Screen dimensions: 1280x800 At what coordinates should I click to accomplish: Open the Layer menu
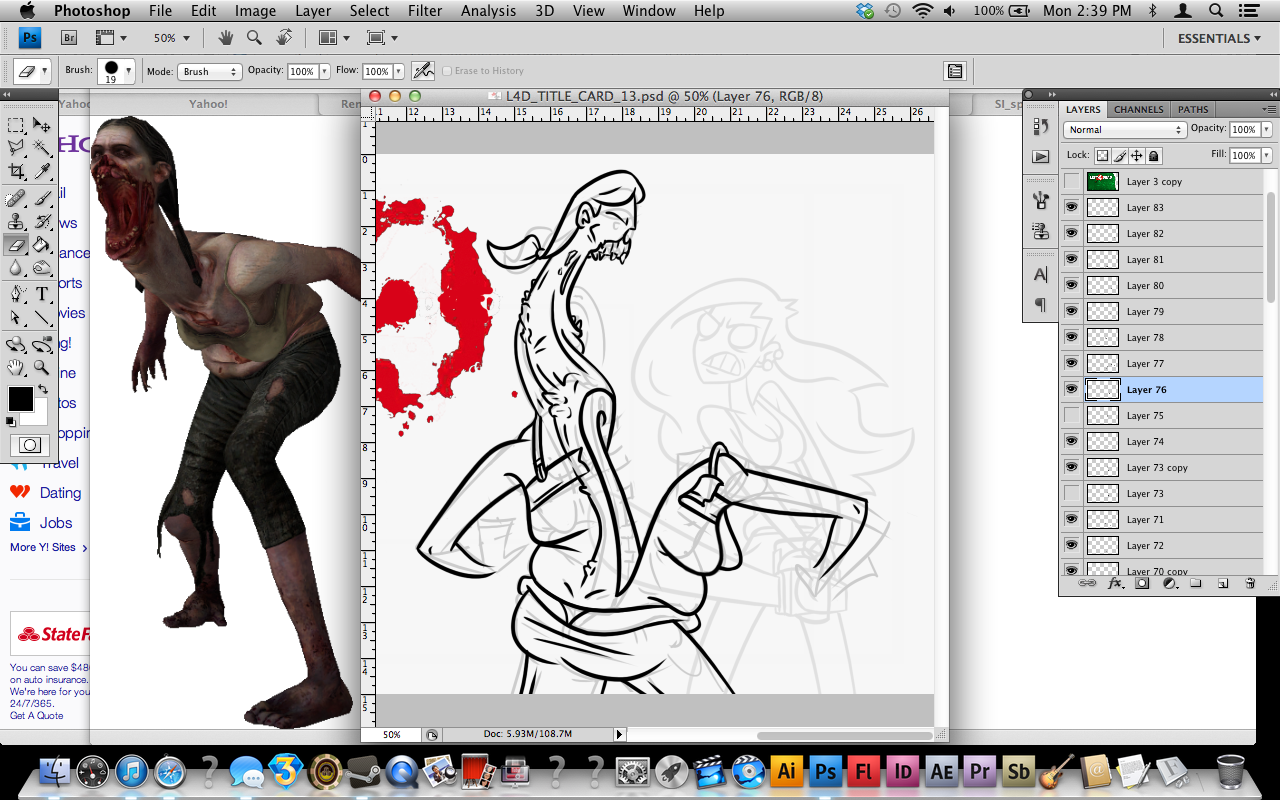[x=313, y=11]
